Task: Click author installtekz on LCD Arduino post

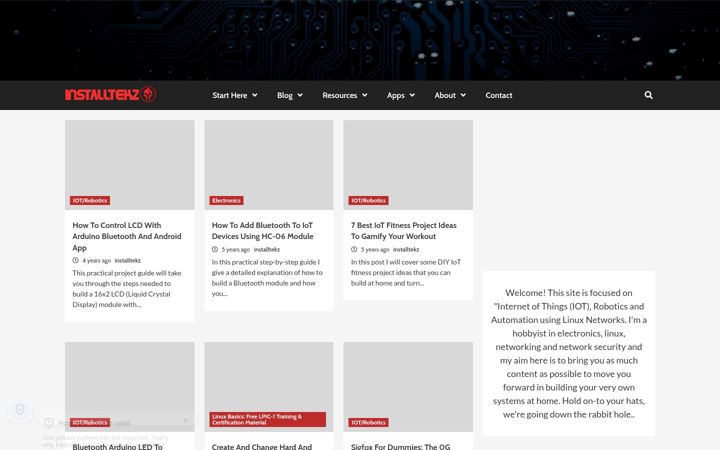Action: [x=128, y=260]
